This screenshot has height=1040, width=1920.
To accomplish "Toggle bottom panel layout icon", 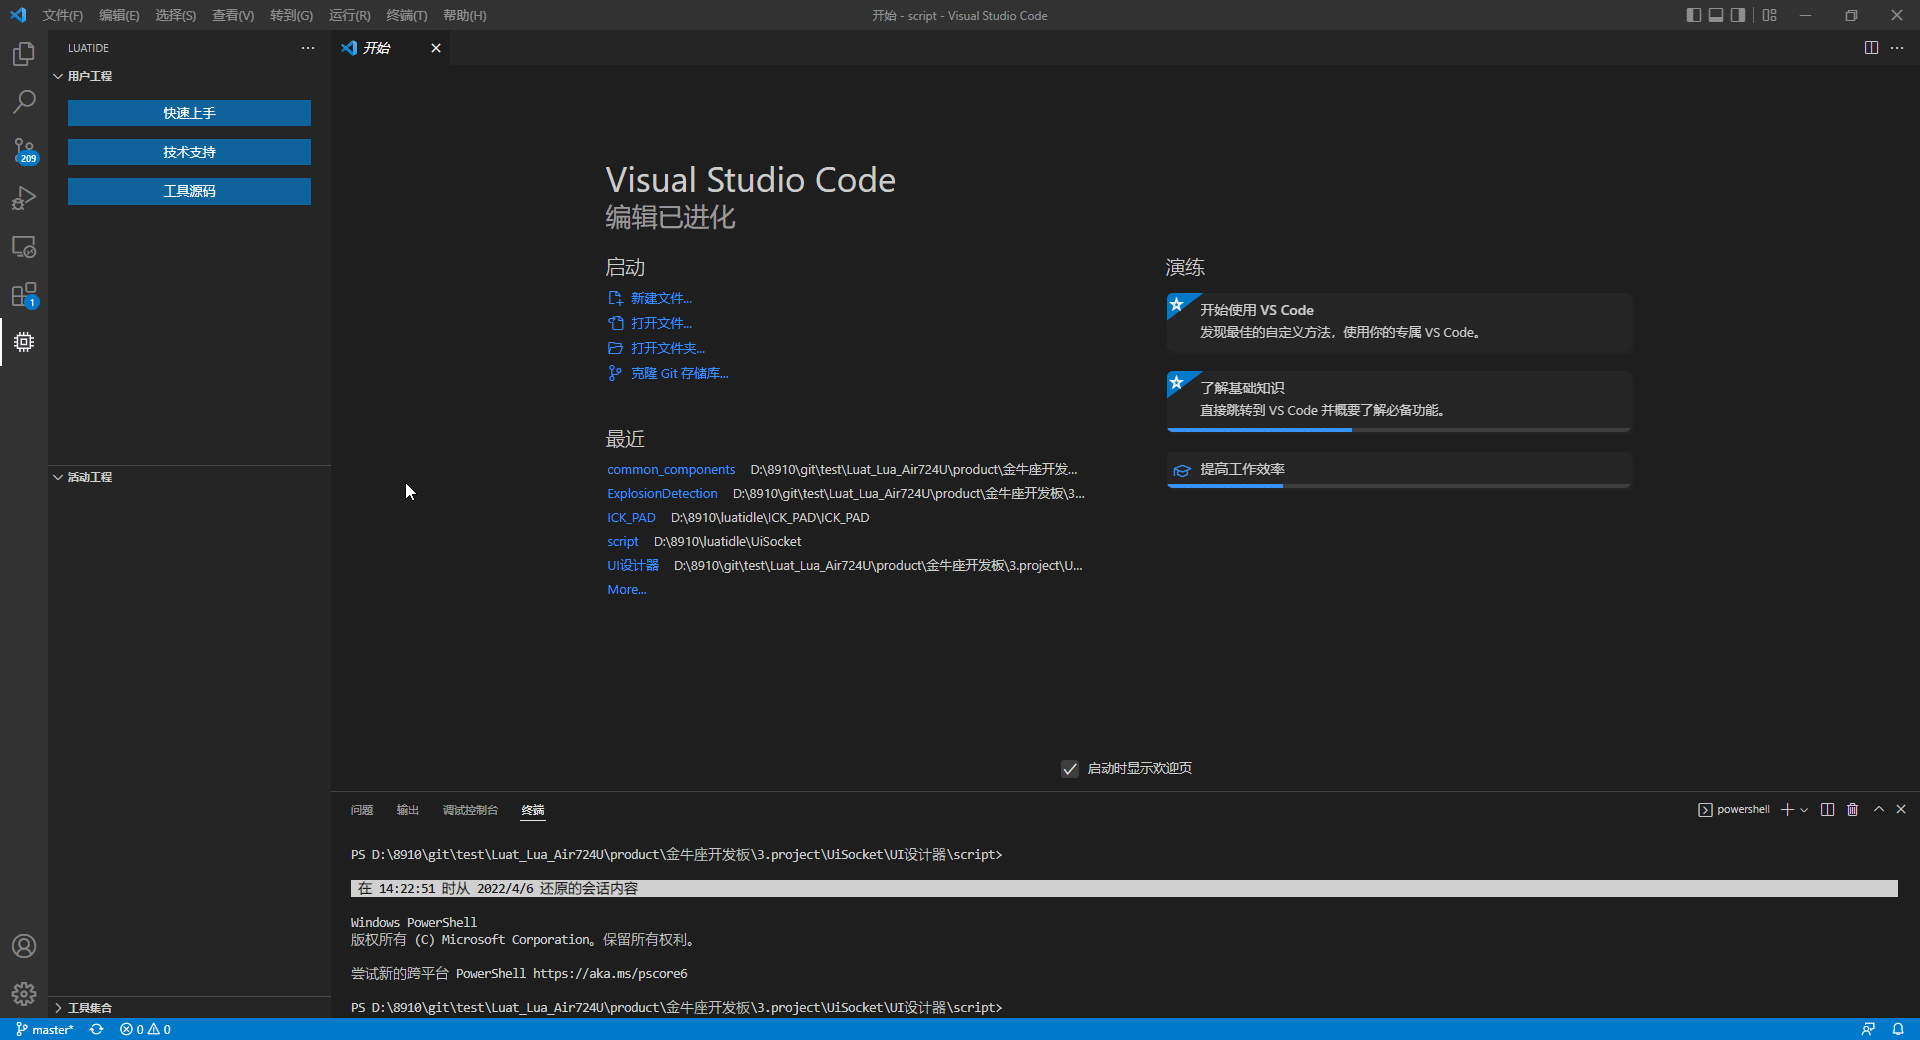I will click(1716, 15).
